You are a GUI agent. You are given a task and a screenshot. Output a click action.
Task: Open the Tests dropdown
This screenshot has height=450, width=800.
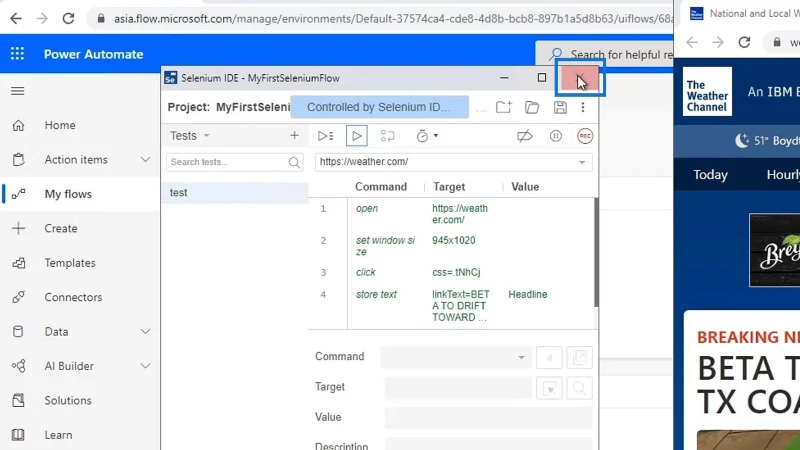click(190, 136)
